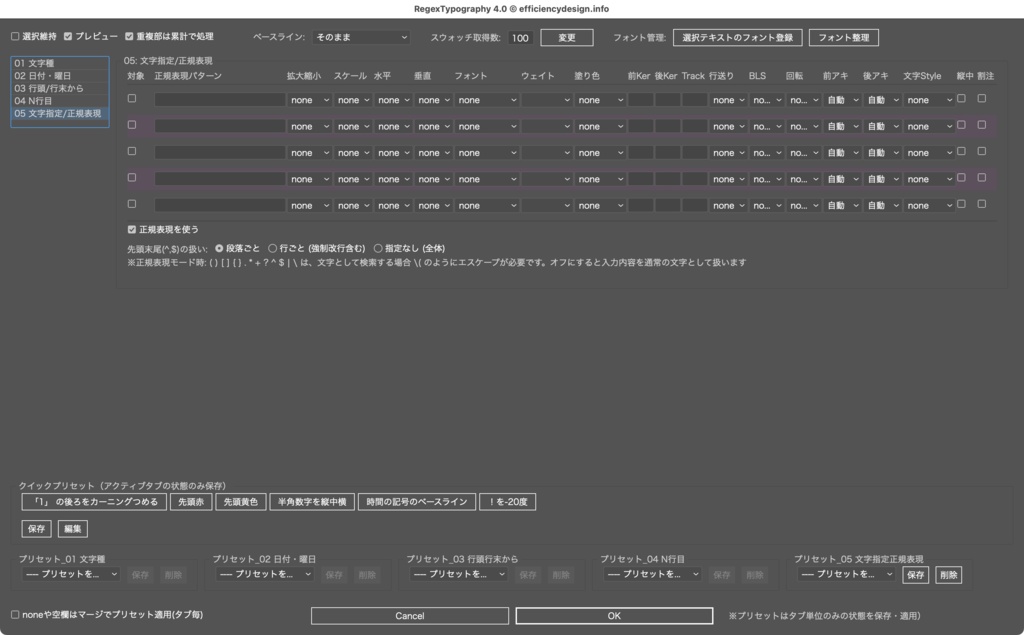Open the first row フォント dropdown

click(487, 99)
